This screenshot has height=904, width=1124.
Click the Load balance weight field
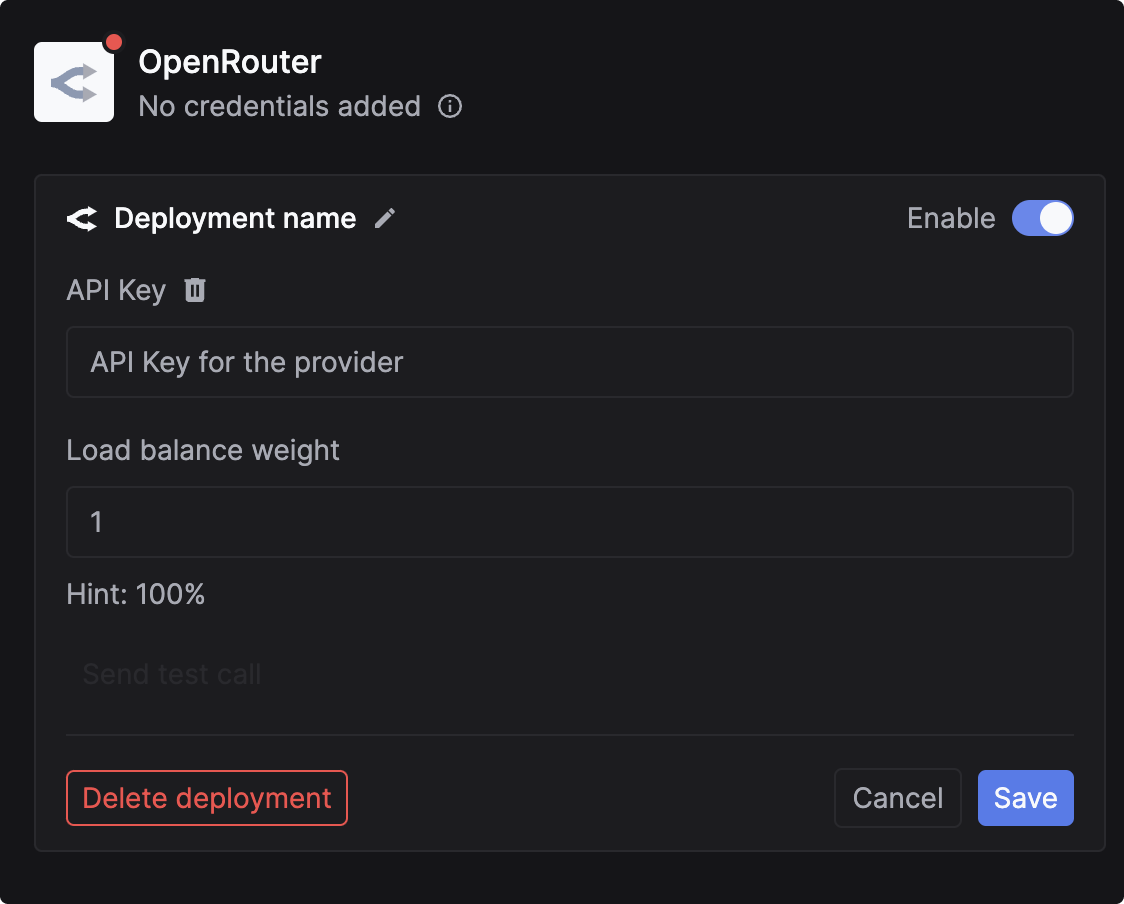569,522
